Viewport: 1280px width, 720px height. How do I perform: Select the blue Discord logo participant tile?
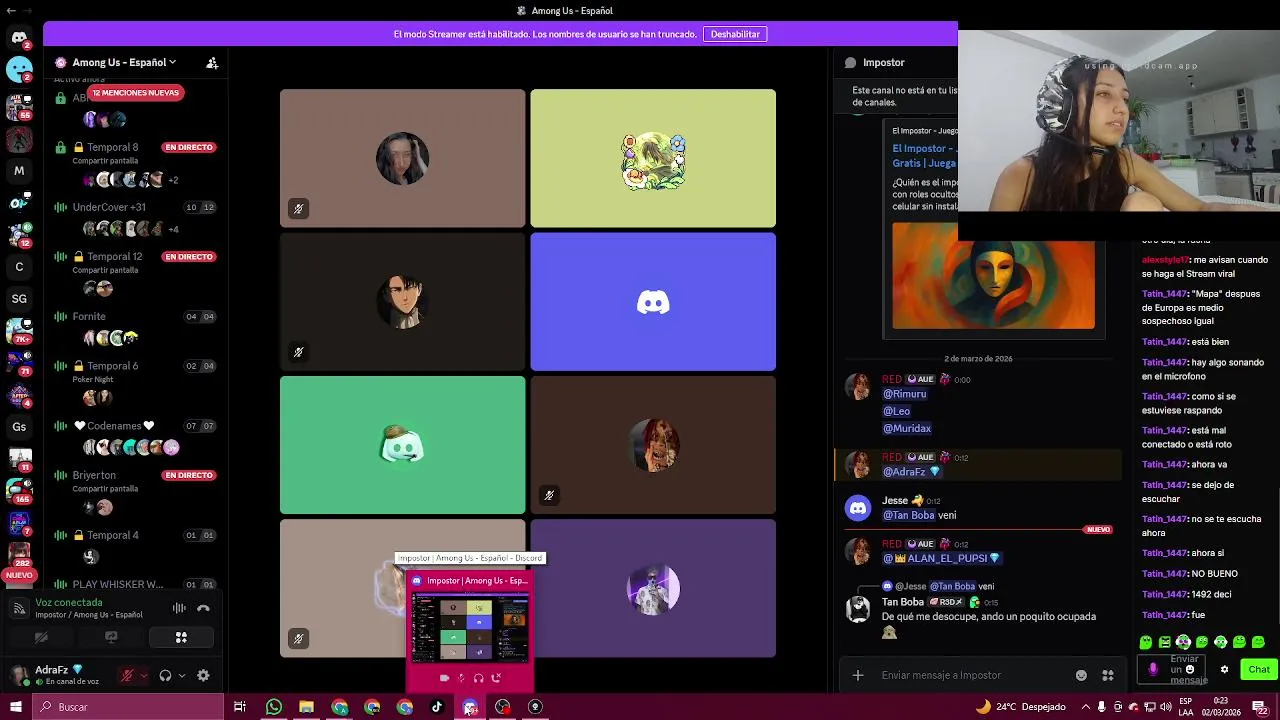click(x=653, y=302)
